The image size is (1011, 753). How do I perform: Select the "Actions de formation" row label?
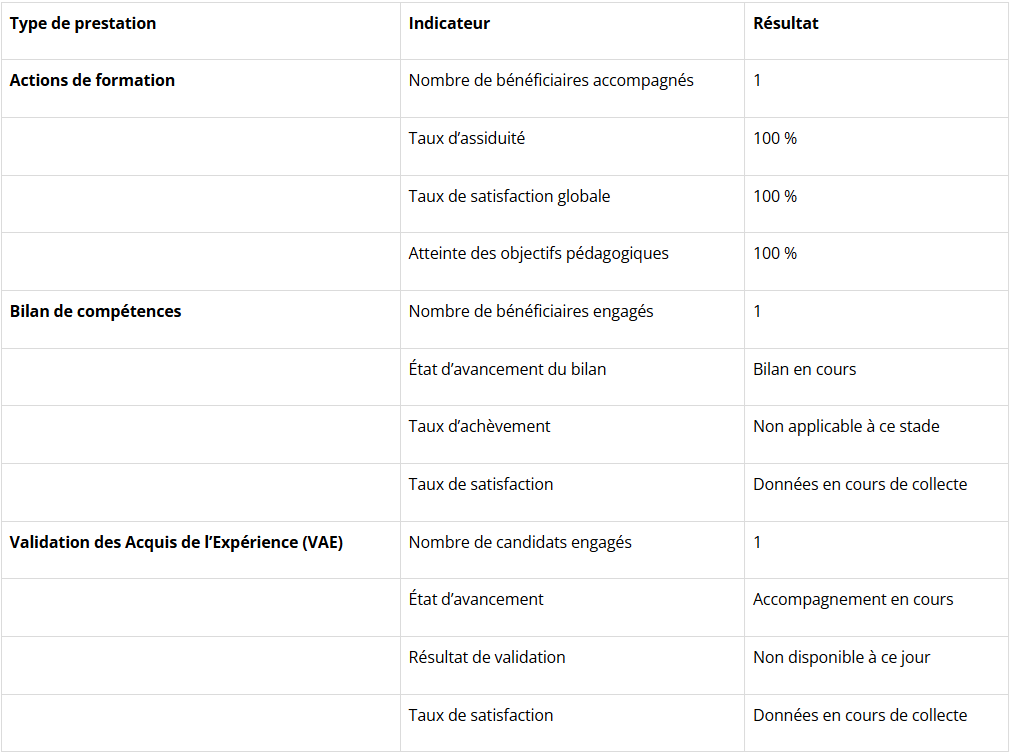[92, 80]
